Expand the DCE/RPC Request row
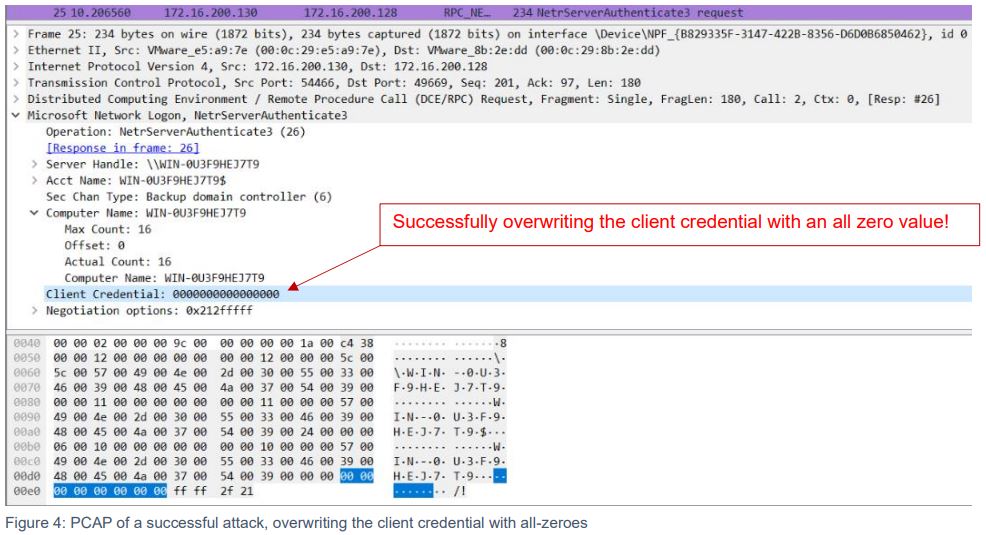The width and height of the screenshot is (986, 535). 16,99
